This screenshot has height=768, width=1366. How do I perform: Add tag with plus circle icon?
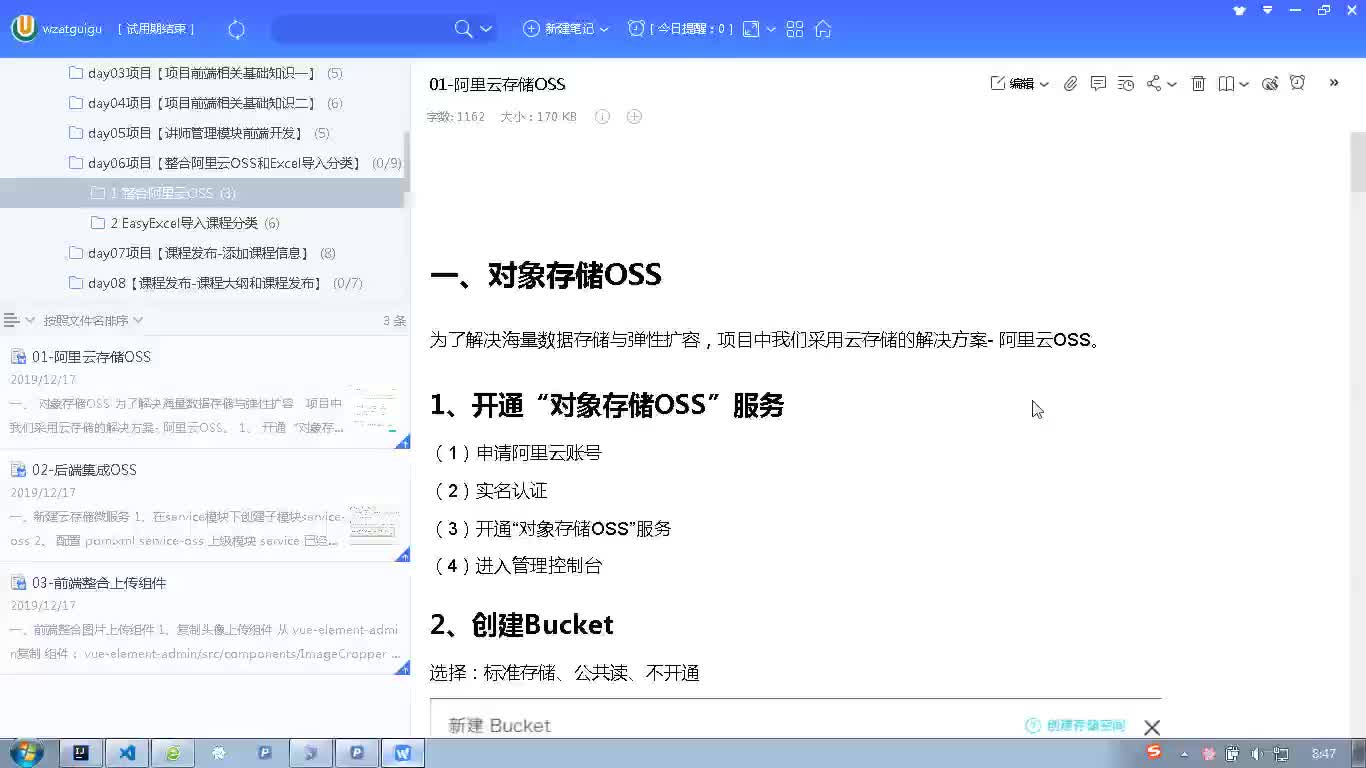(634, 117)
